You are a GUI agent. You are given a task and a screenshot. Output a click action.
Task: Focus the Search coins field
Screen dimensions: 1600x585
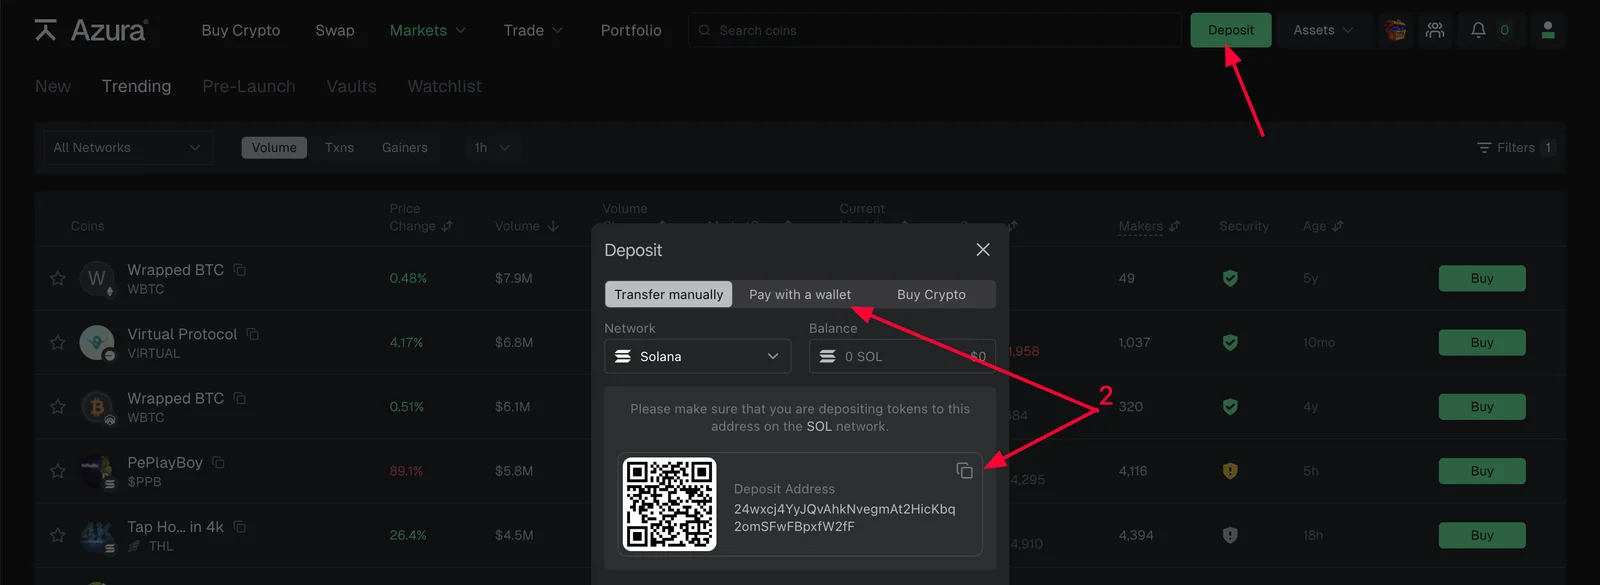(934, 30)
